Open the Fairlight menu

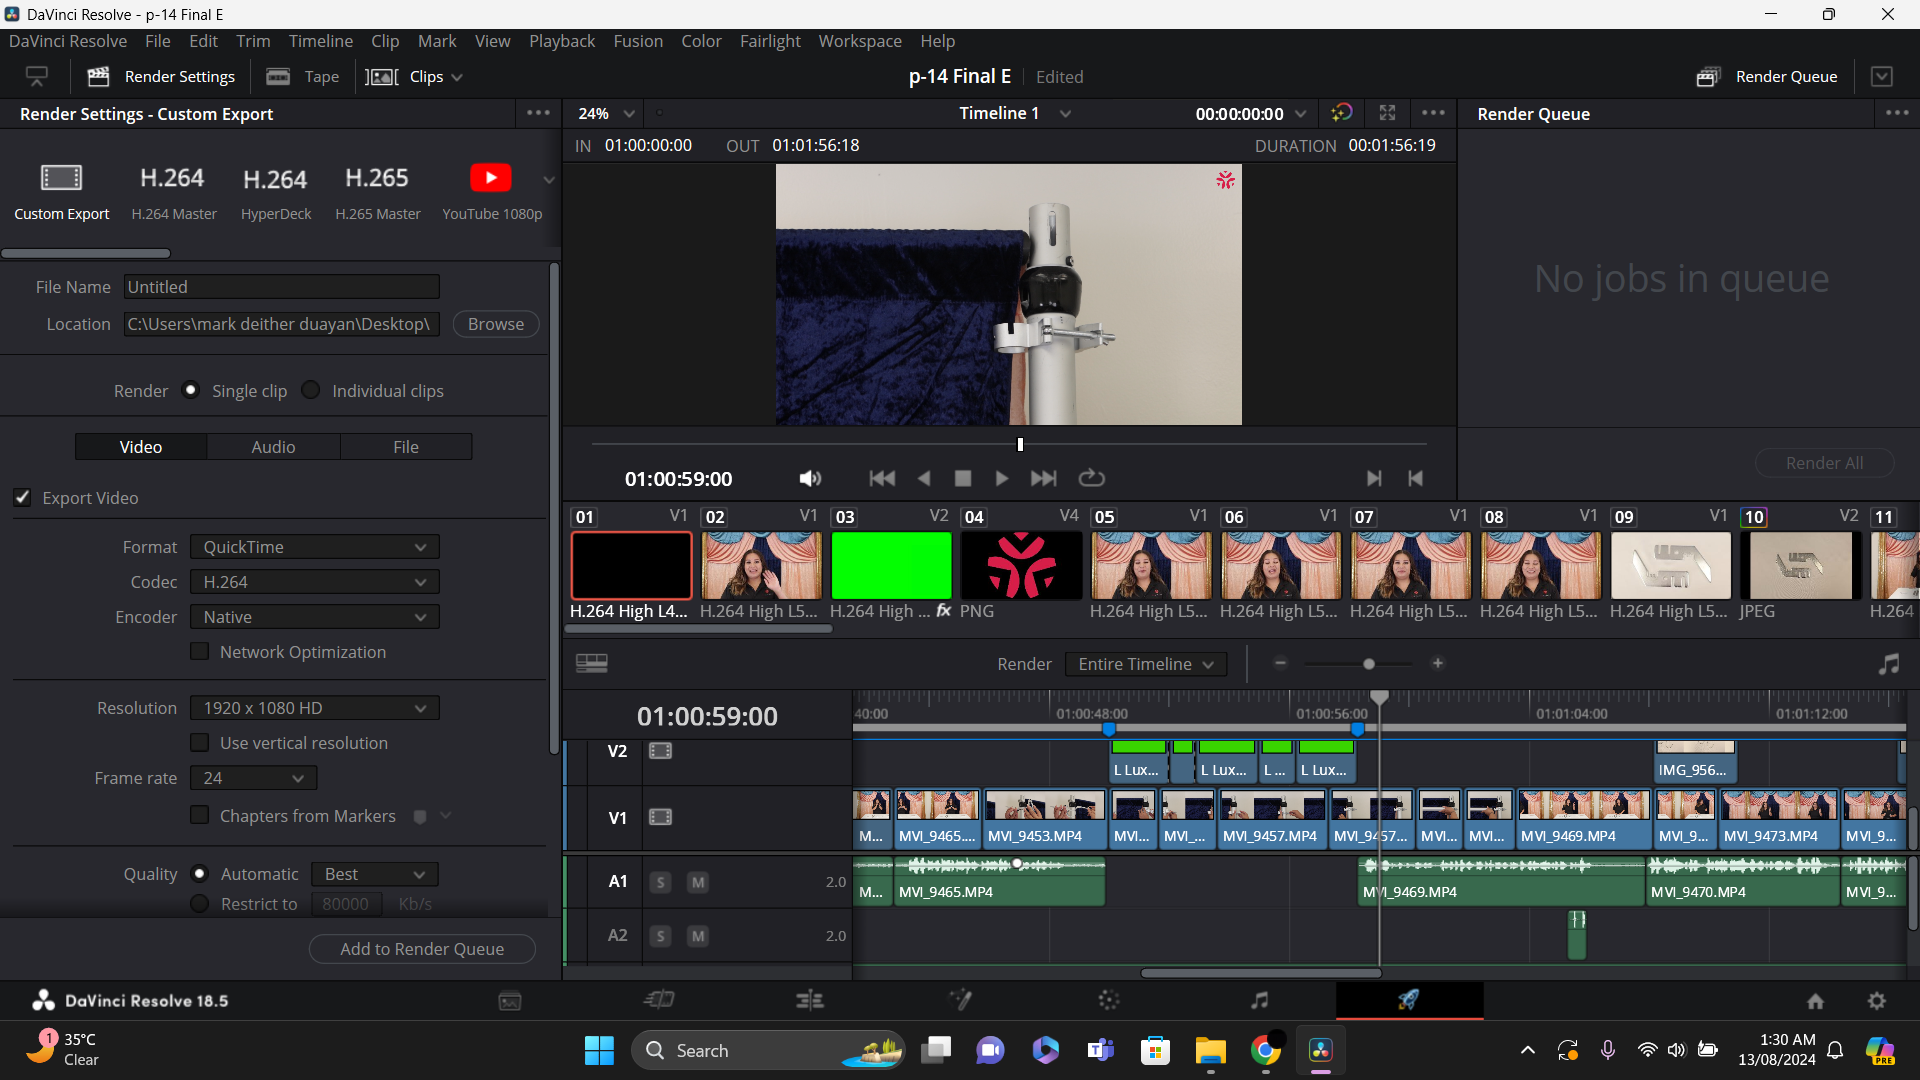tap(770, 41)
